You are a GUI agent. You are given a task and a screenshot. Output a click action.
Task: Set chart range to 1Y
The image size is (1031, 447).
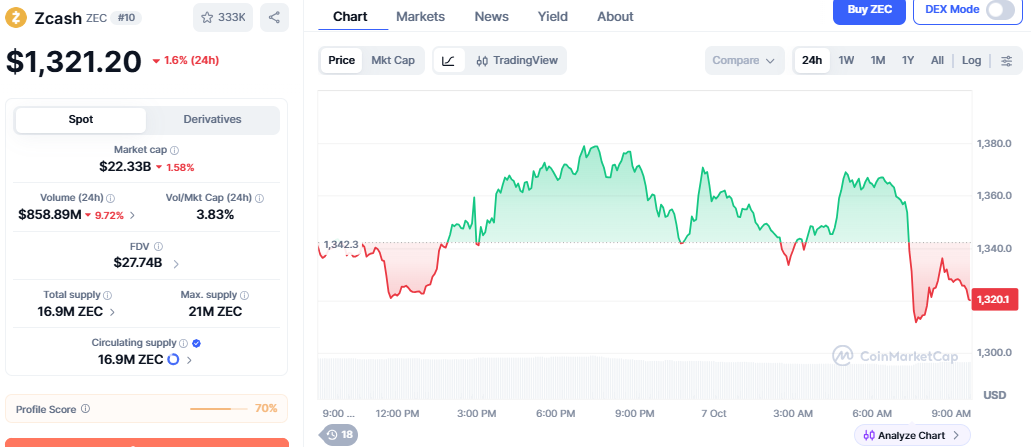click(x=908, y=60)
